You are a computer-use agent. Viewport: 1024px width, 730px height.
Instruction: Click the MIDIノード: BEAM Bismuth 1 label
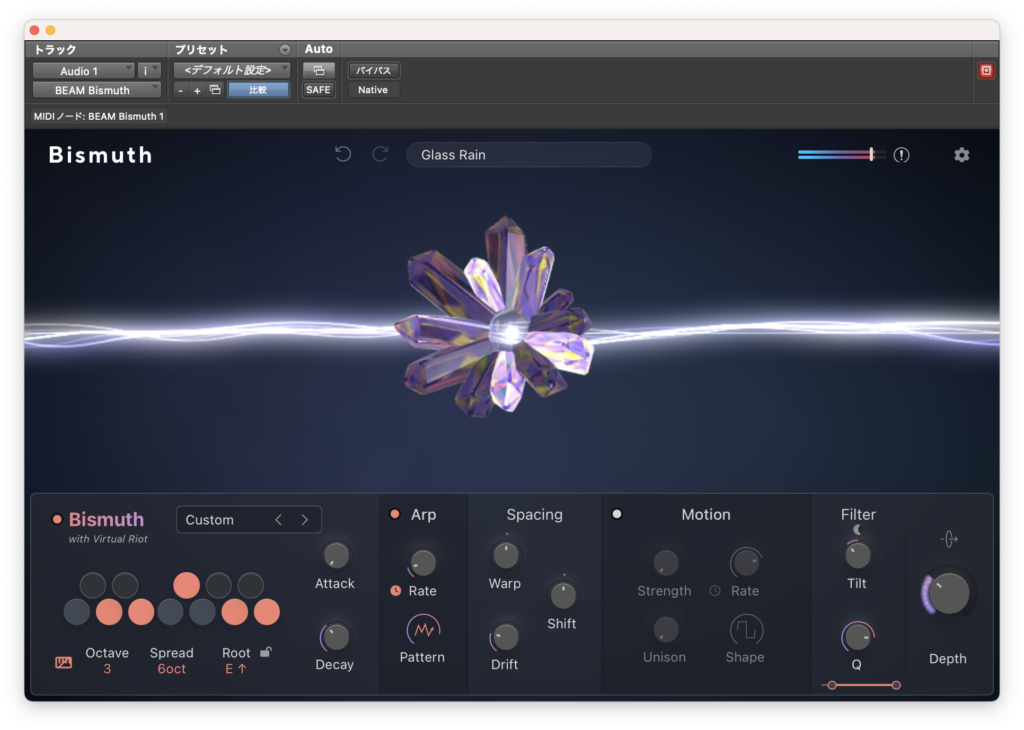[x=99, y=116]
